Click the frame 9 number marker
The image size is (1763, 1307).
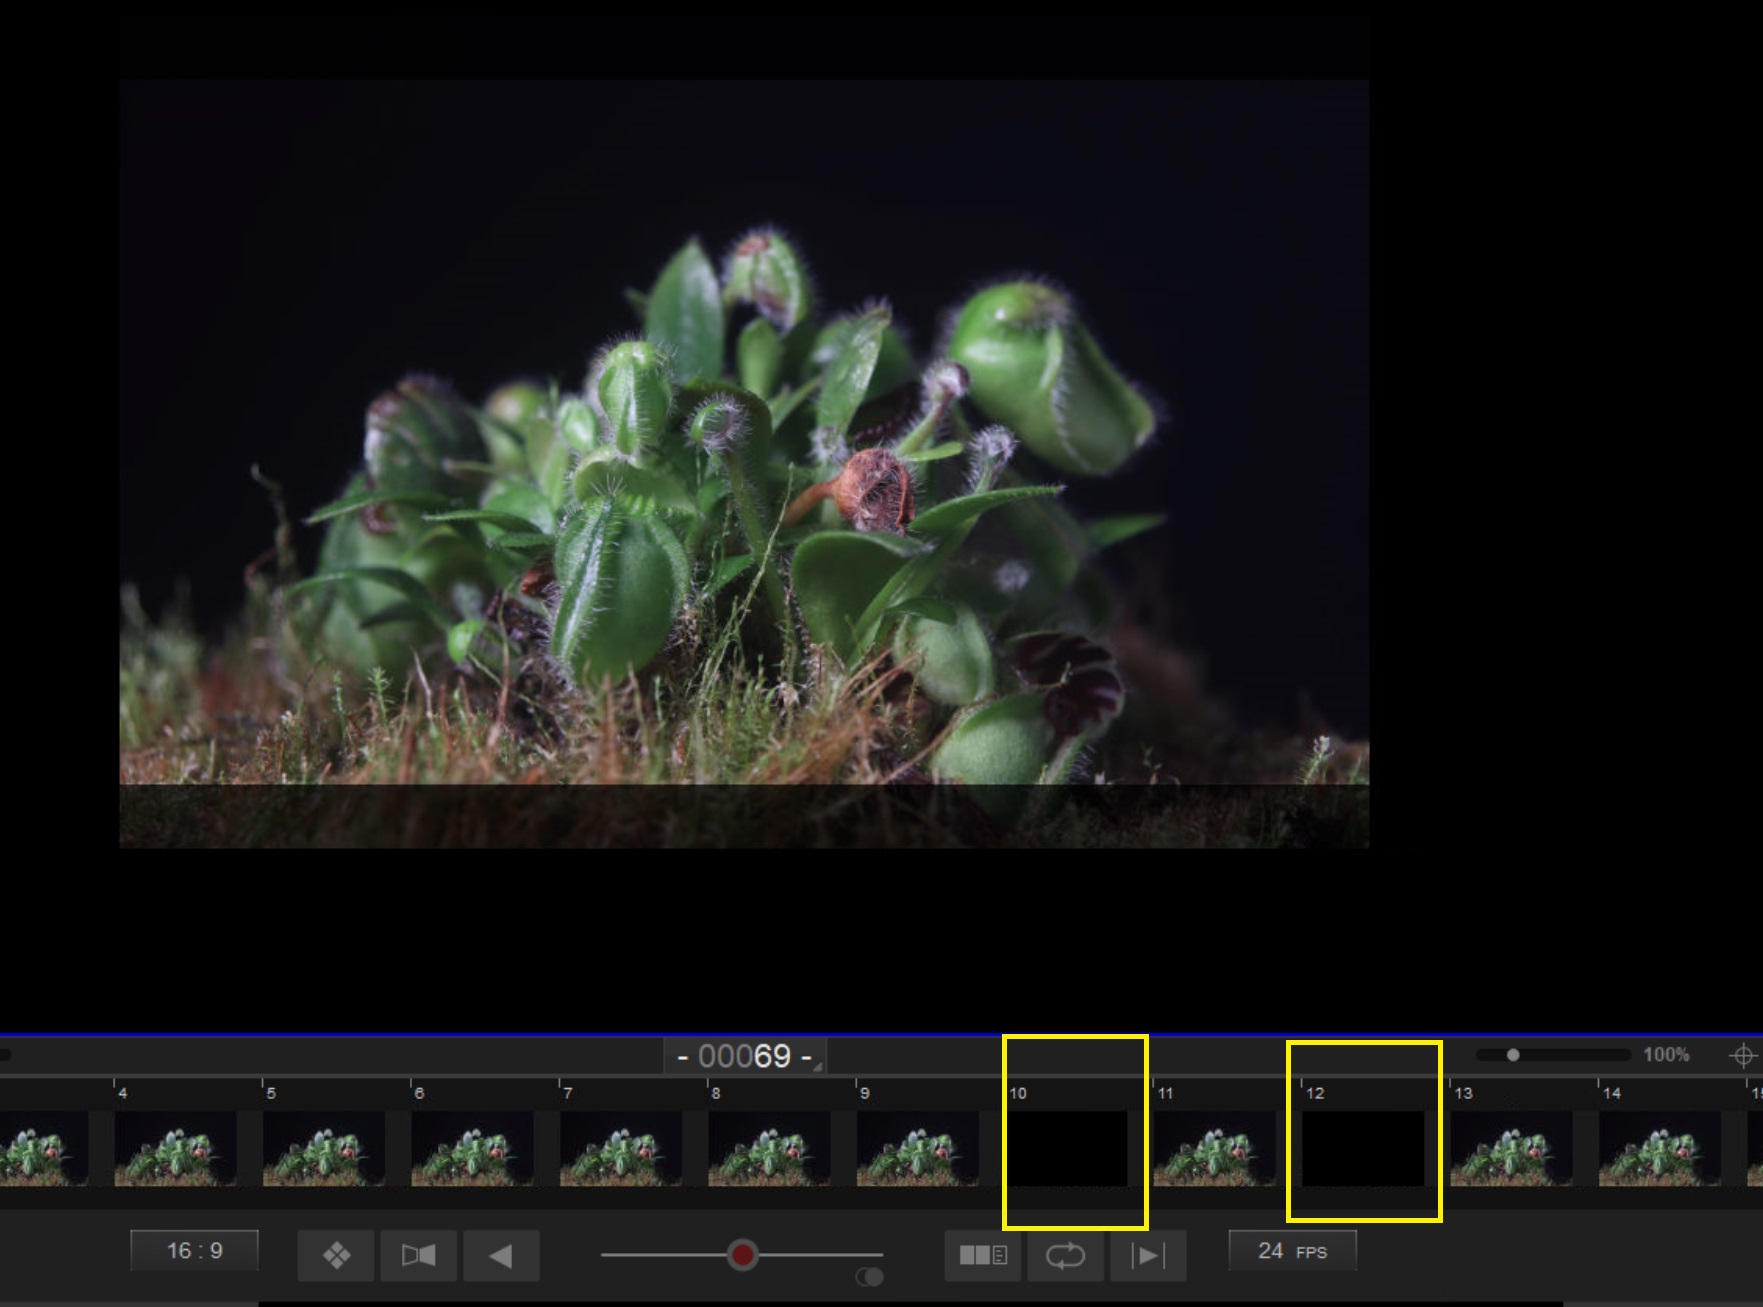pos(864,1093)
